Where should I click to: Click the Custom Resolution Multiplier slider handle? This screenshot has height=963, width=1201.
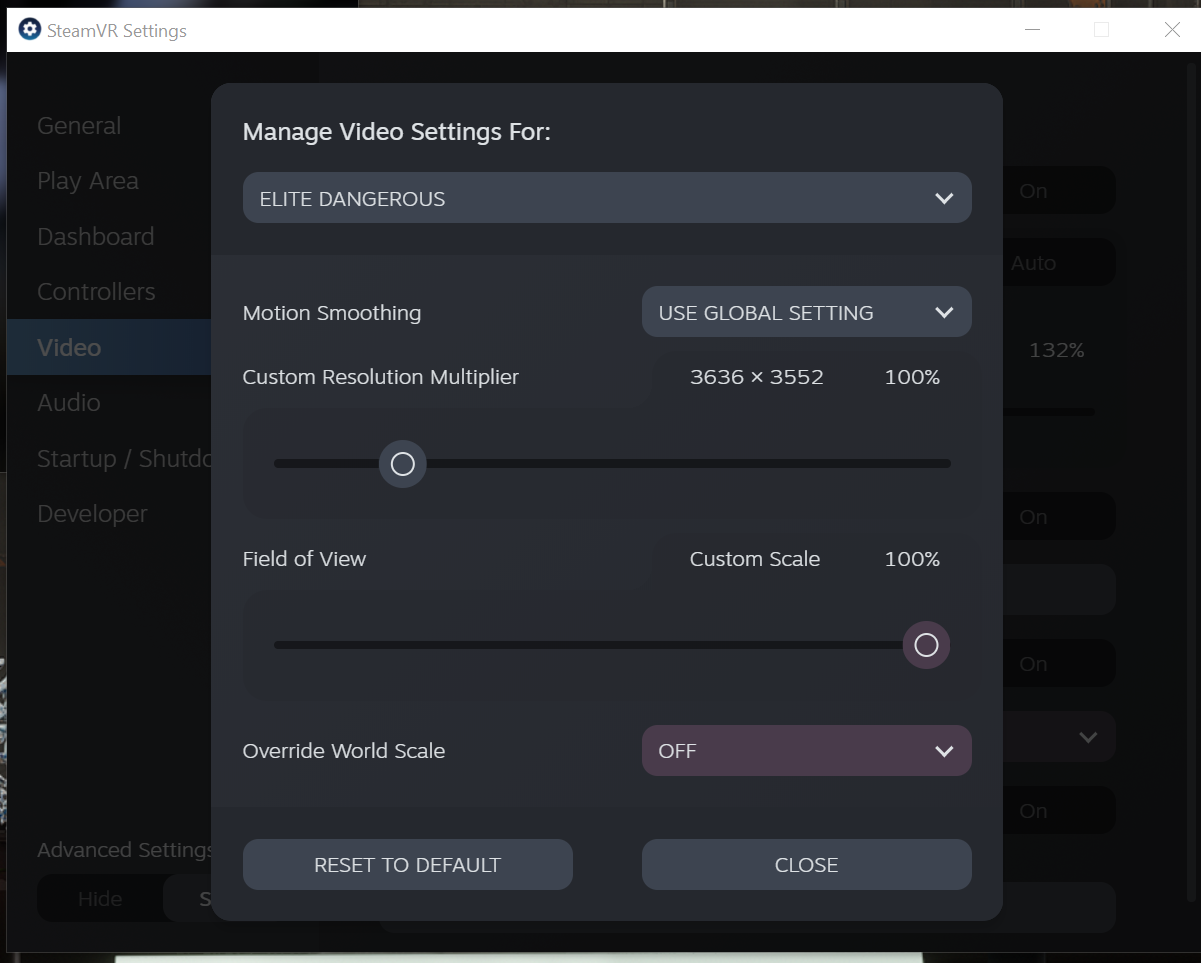[x=402, y=464]
